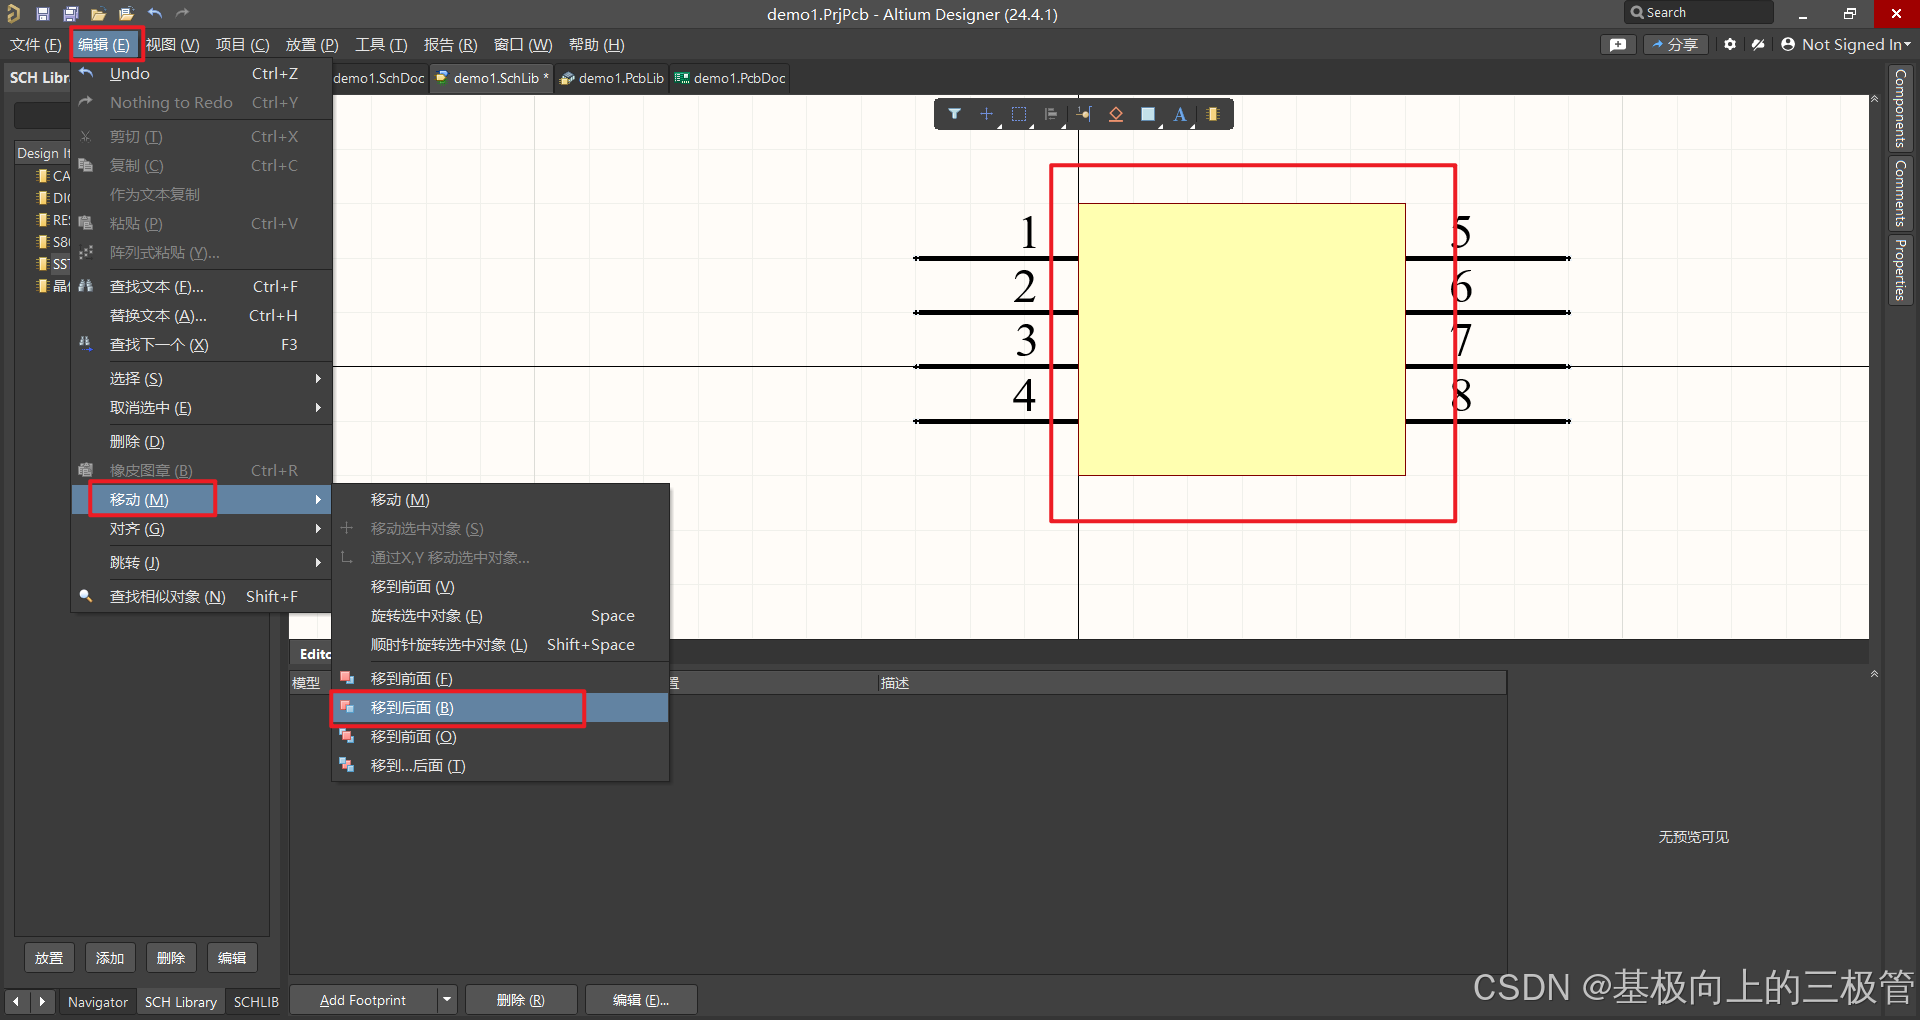The width and height of the screenshot is (1920, 1020).
Task: Click the Save All icon
Action: tap(70, 14)
